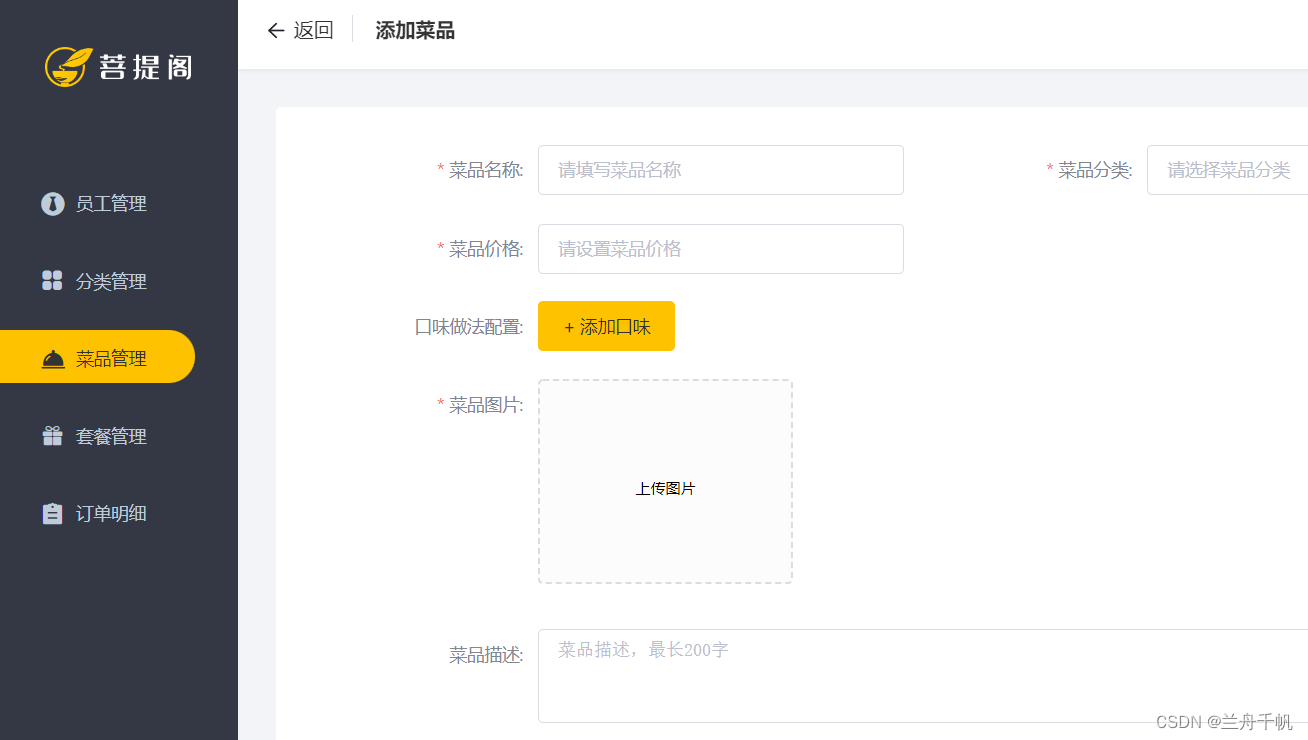Viewport: 1308px width, 740px height.
Task: Click the 套餐管理 gift box icon
Action: (53, 436)
